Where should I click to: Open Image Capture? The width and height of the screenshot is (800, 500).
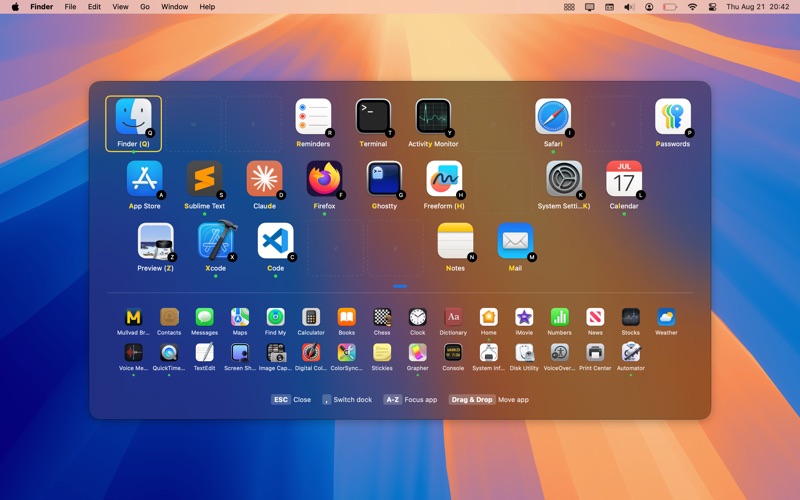[276, 353]
